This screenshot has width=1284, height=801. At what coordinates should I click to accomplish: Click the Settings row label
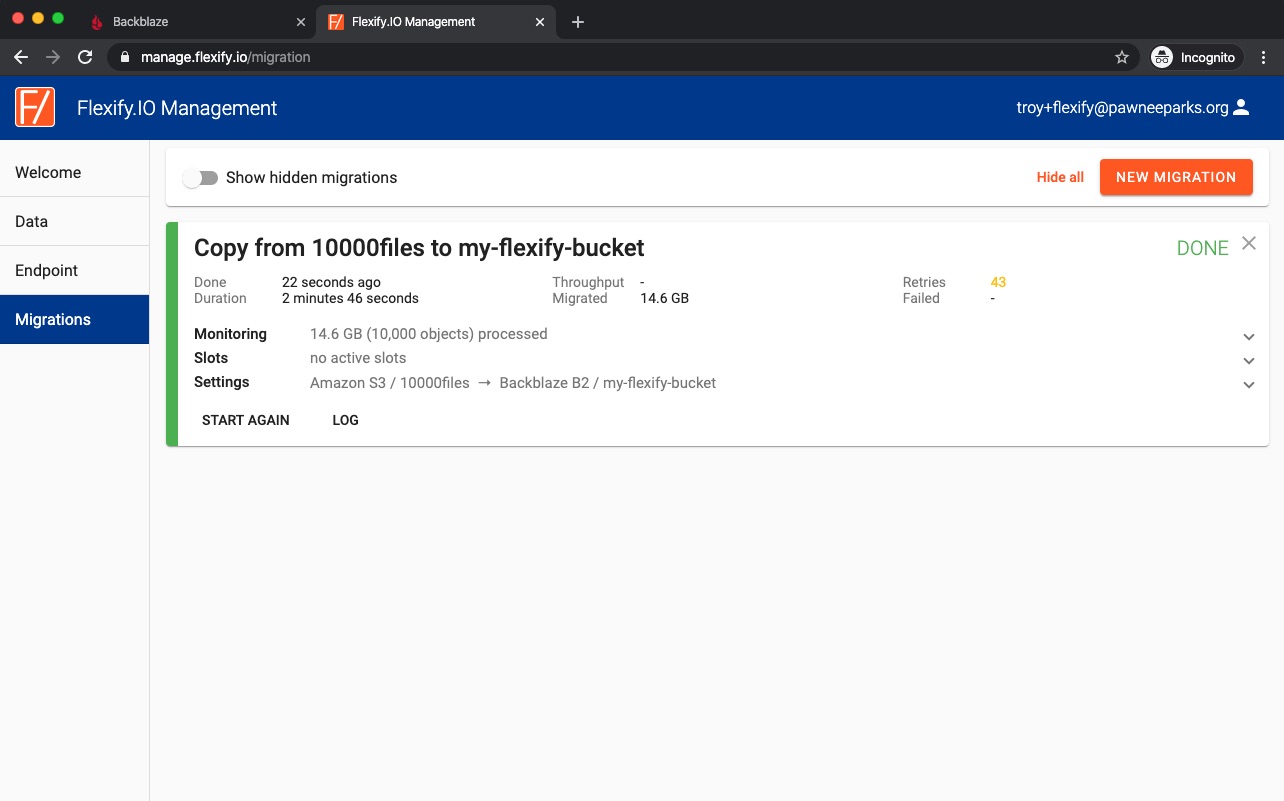[x=222, y=382]
